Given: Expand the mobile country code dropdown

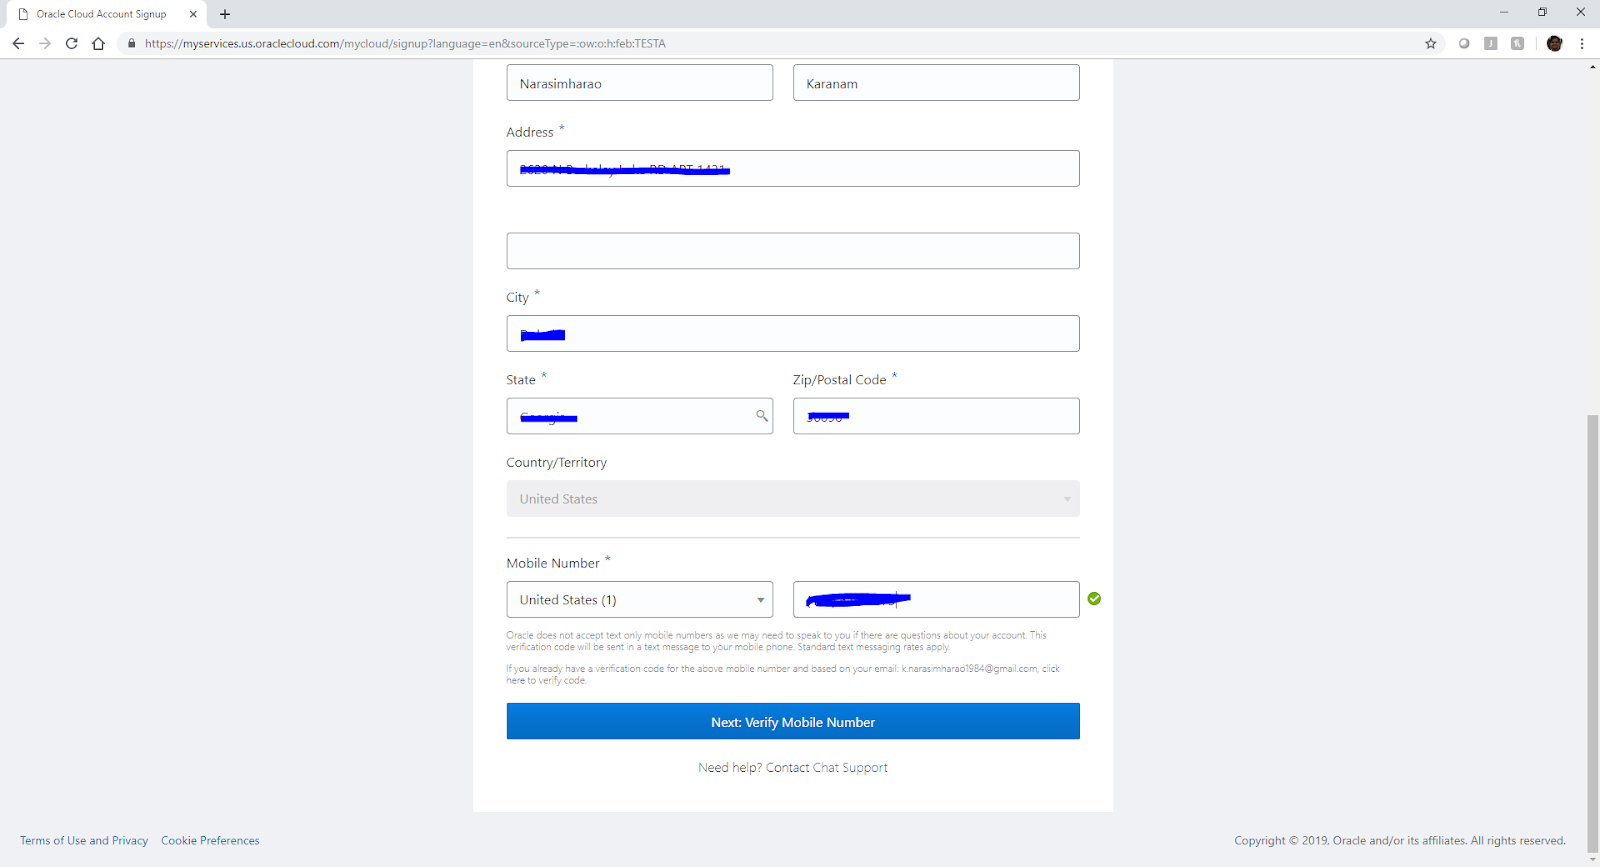Looking at the screenshot, I should pyautogui.click(x=760, y=600).
